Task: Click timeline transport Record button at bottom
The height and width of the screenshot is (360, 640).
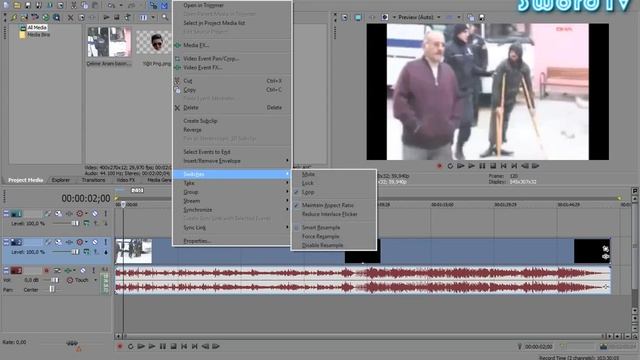Action: click(120, 347)
